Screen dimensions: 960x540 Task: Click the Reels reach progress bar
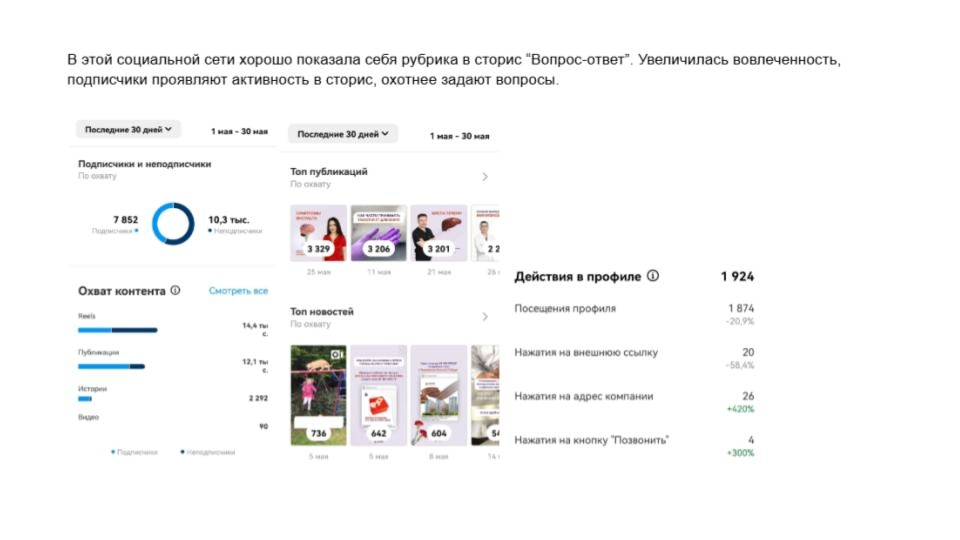(118, 330)
